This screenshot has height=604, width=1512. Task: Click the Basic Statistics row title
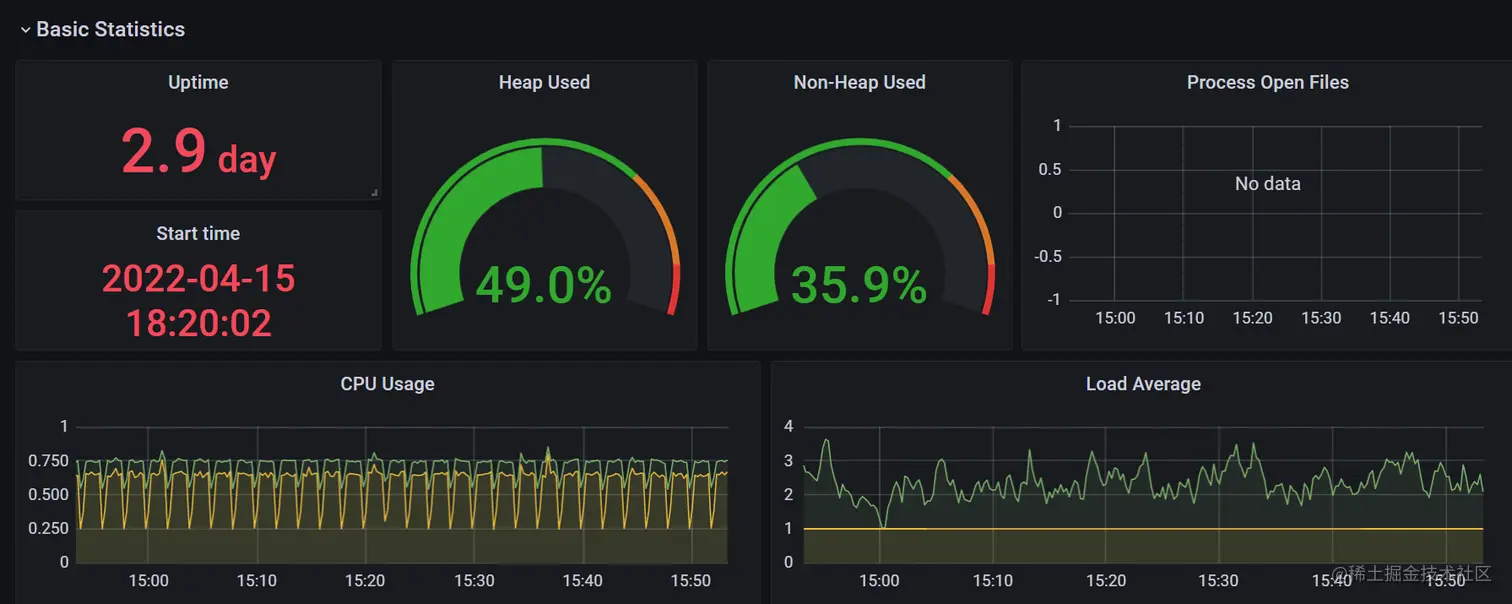click(x=110, y=30)
